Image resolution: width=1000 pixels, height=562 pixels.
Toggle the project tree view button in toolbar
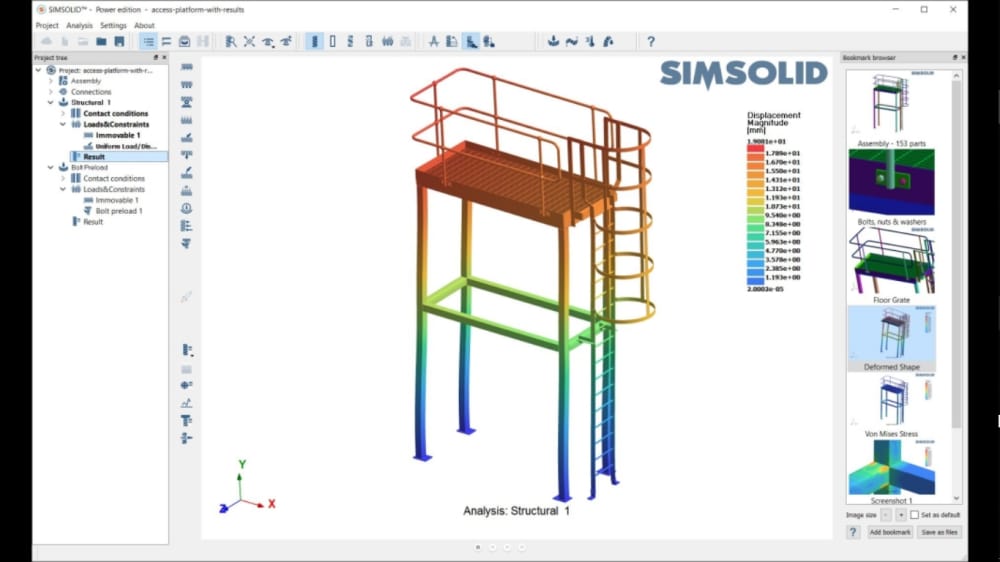pos(149,41)
